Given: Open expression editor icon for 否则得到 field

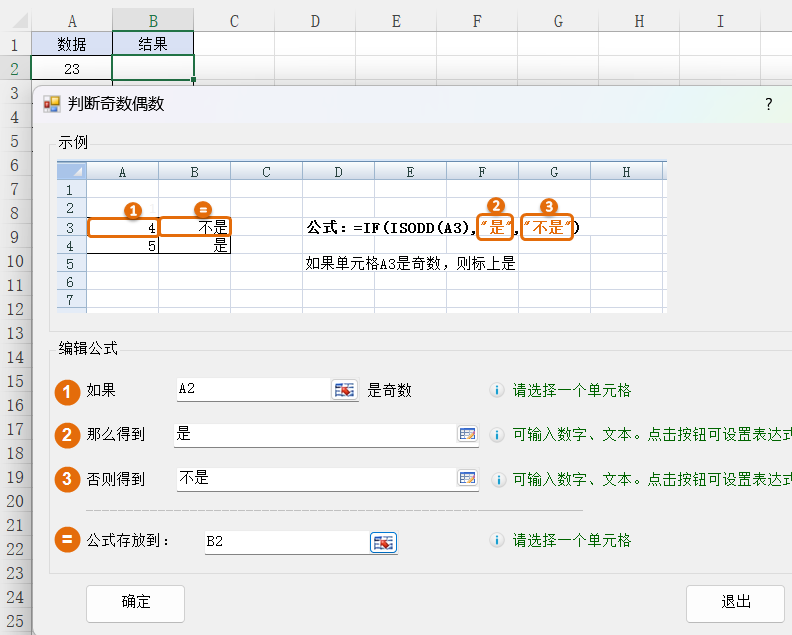Looking at the screenshot, I should click(x=467, y=479).
